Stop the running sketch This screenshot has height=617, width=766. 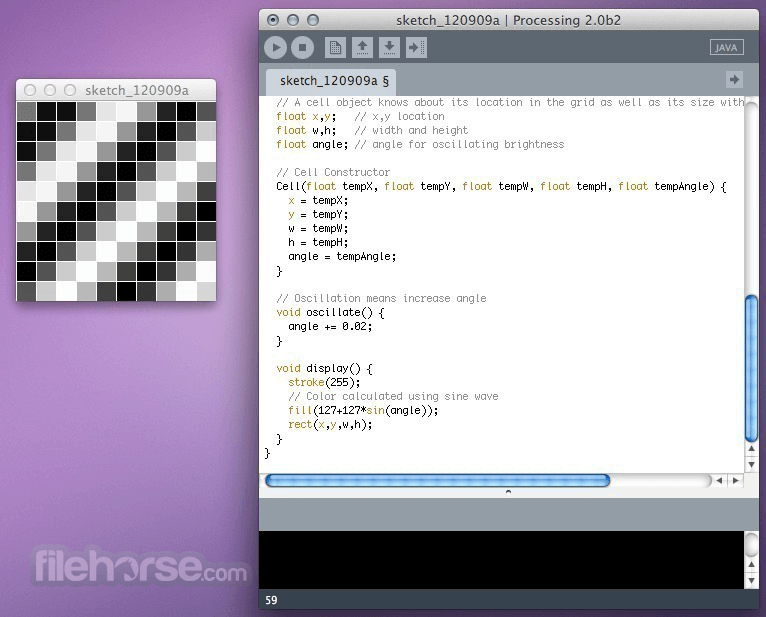tap(302, 48)
